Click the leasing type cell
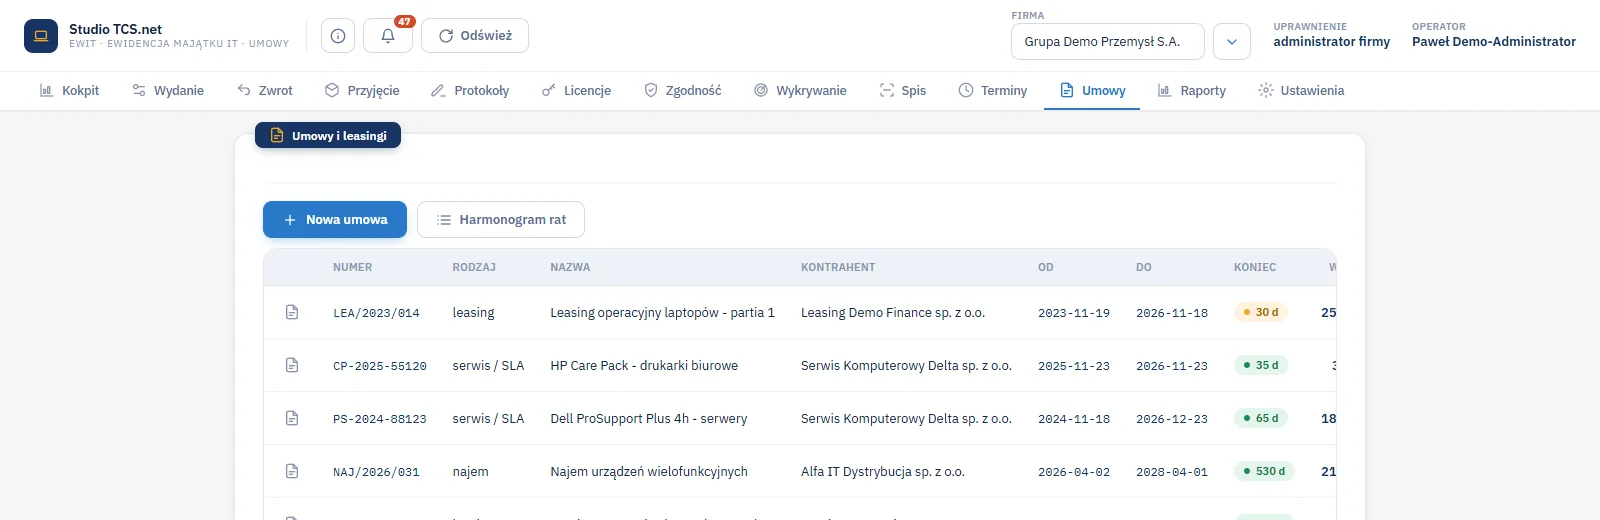 [x=473, y=312]
